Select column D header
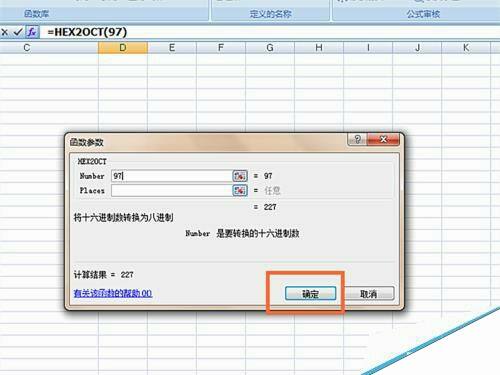This screenshot has width=500, height=375. (123, 48)
